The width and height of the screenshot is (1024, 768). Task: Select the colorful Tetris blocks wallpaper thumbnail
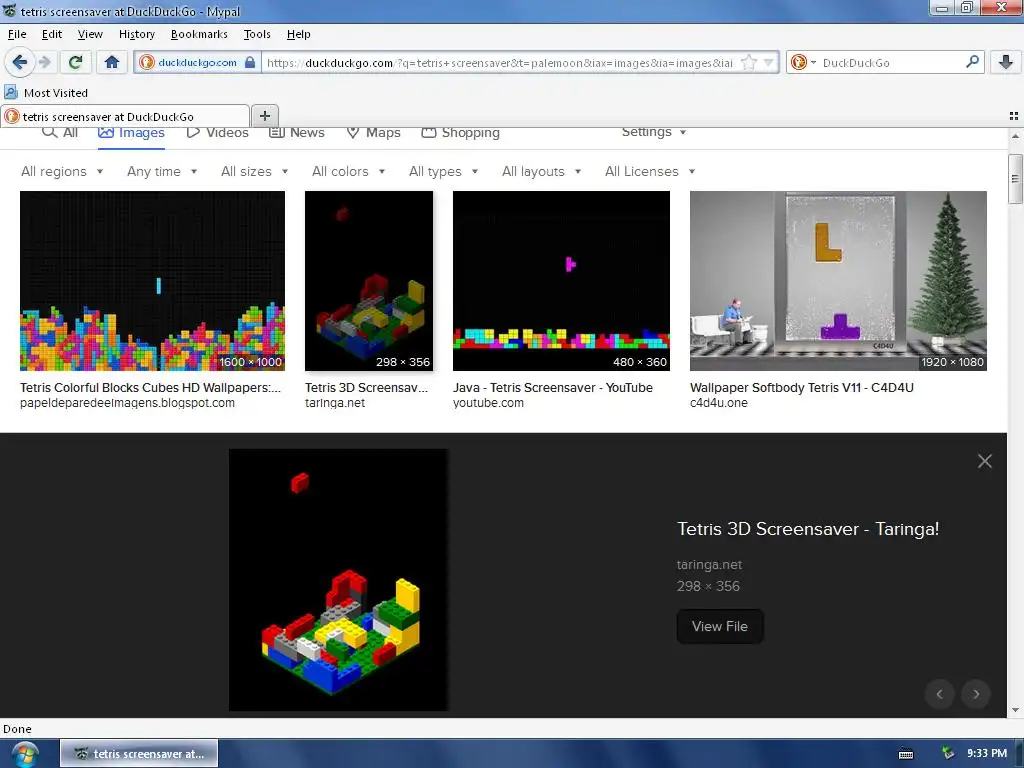click(152, 281)
